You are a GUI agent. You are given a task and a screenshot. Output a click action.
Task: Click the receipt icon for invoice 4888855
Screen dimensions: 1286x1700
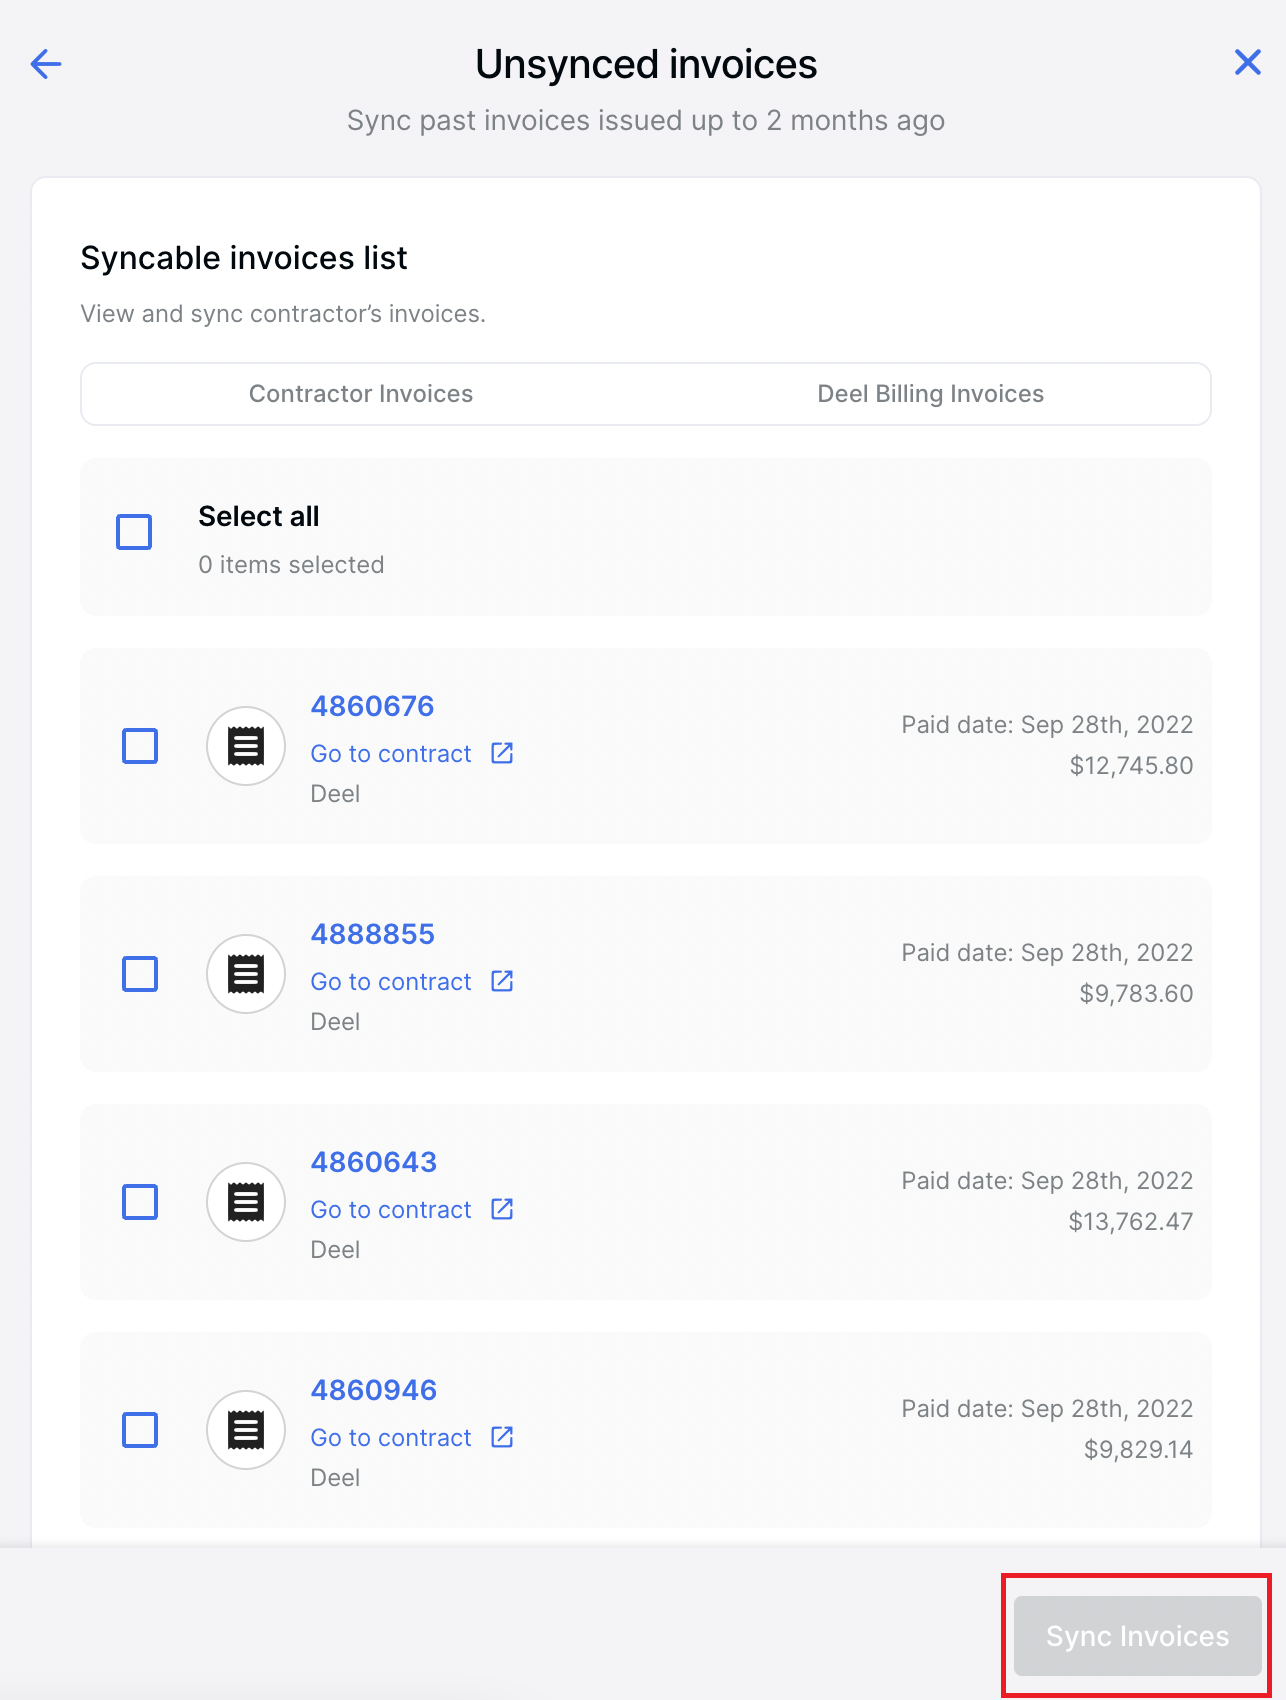tap(246, 974)
